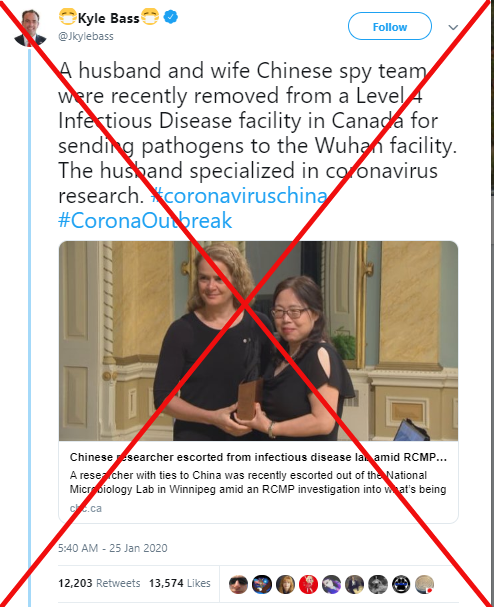Click the first liker avatar with sunglasses
This screenshot has width=494, height=607.
click(238, 585)
